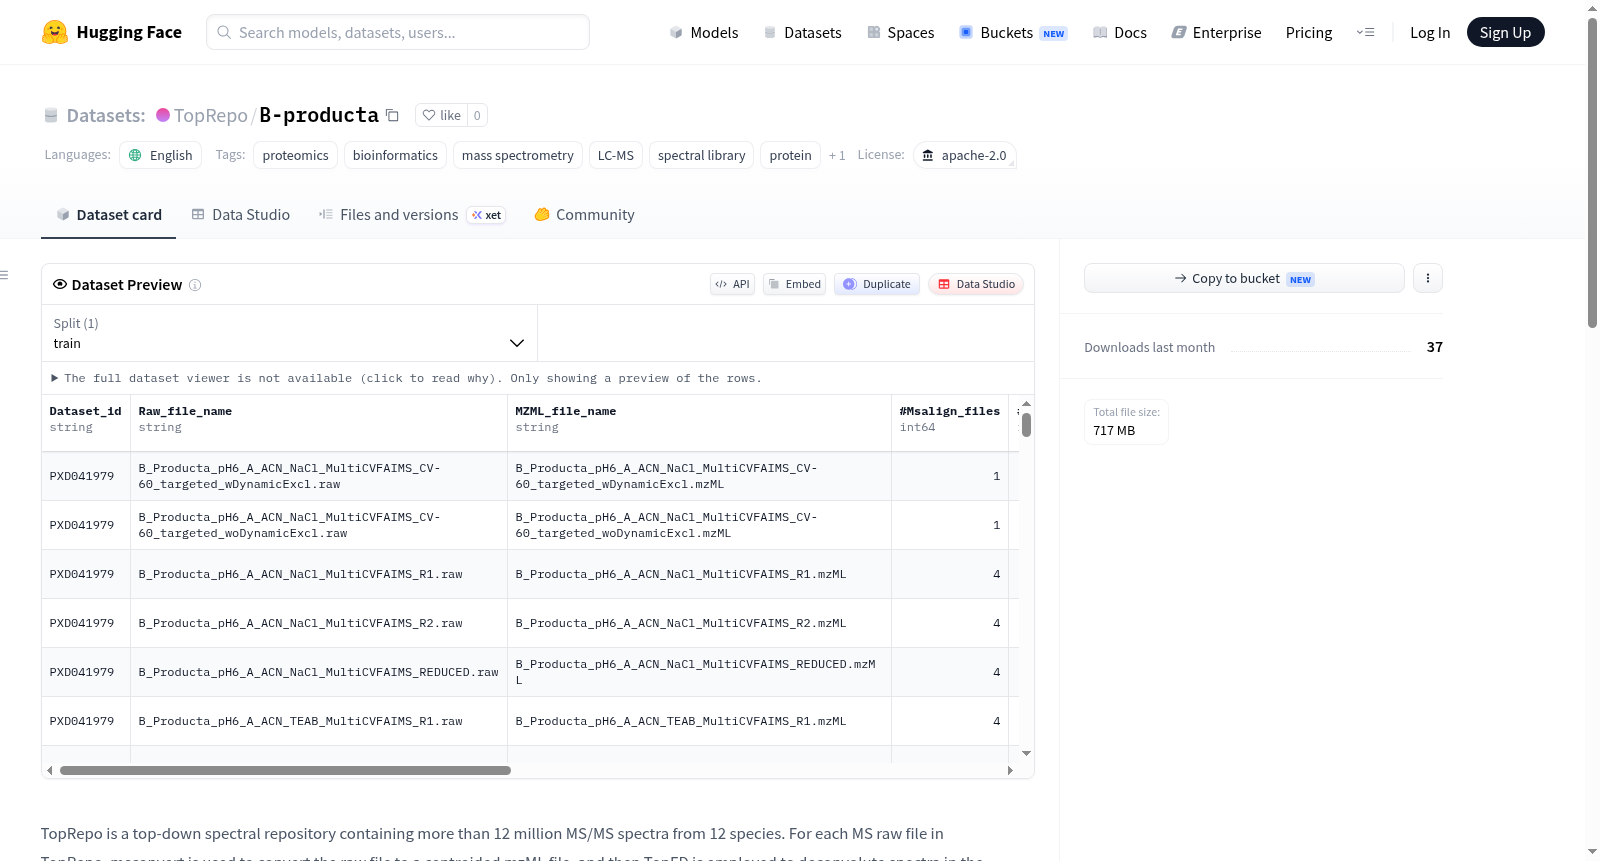Open the Dataset card tab

[x=109, y=214]
